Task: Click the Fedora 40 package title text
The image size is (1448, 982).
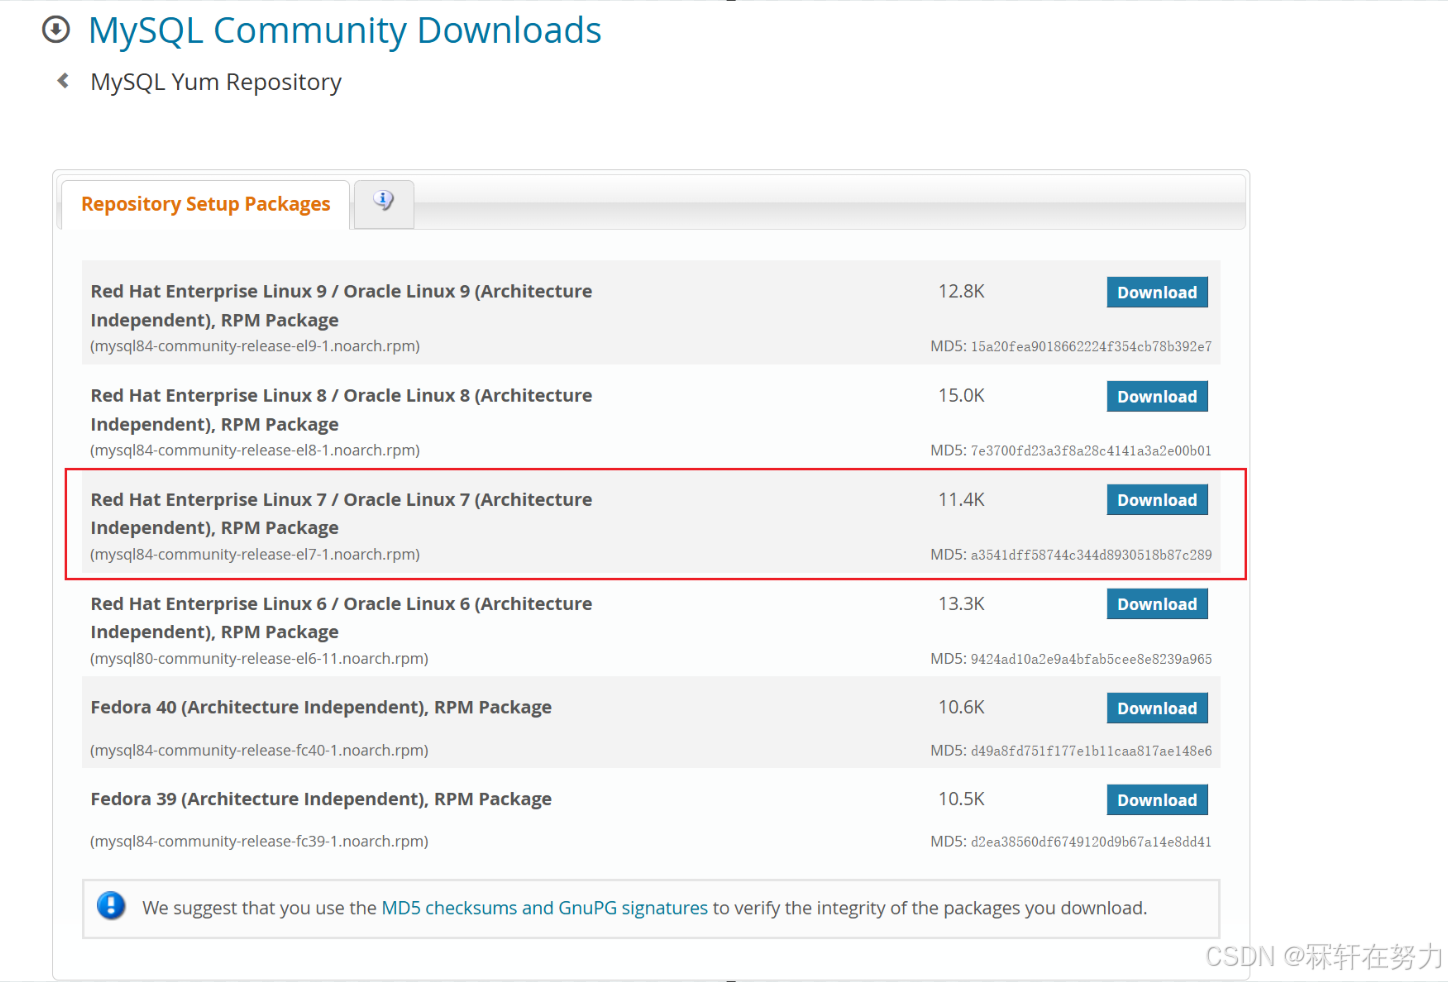Action: (321, 707)
